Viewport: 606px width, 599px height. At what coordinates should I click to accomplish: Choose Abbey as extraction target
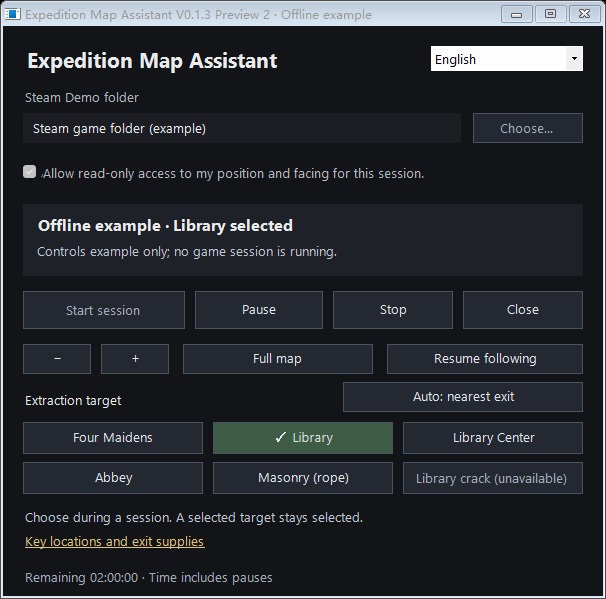click(x=113, y=478)
